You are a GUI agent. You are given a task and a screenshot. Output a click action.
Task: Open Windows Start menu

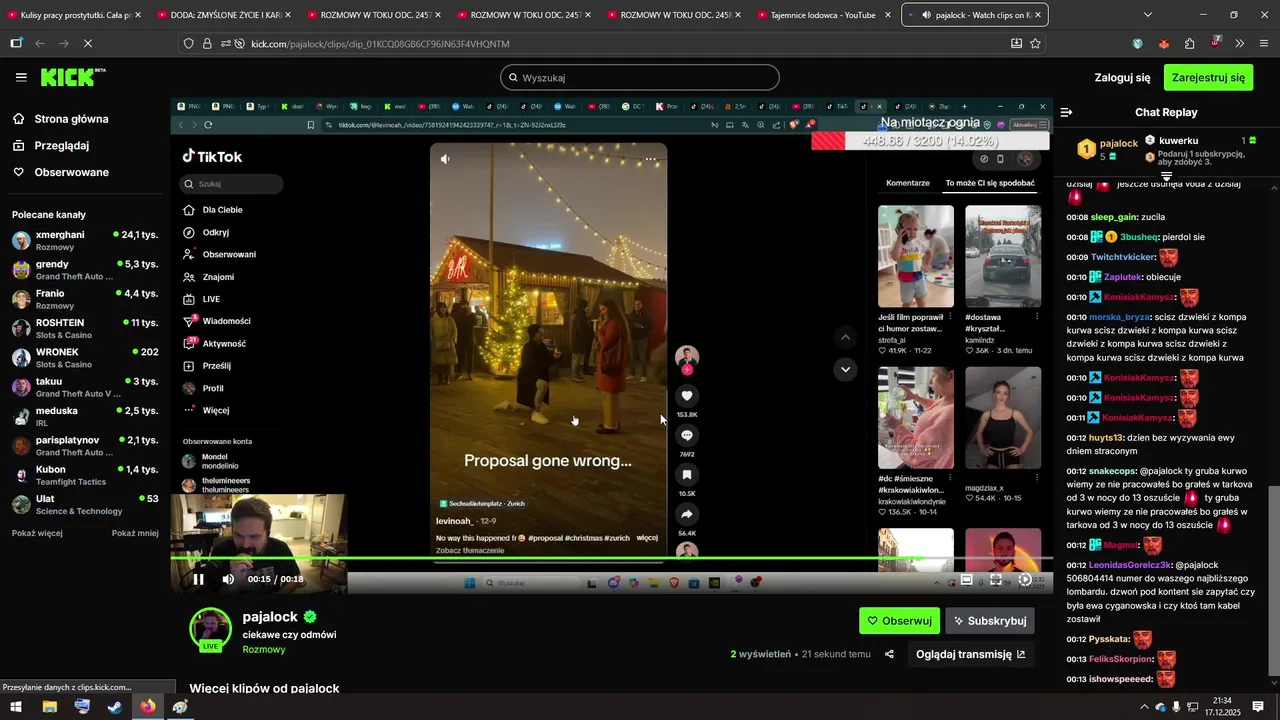click(x=16, y=707)
